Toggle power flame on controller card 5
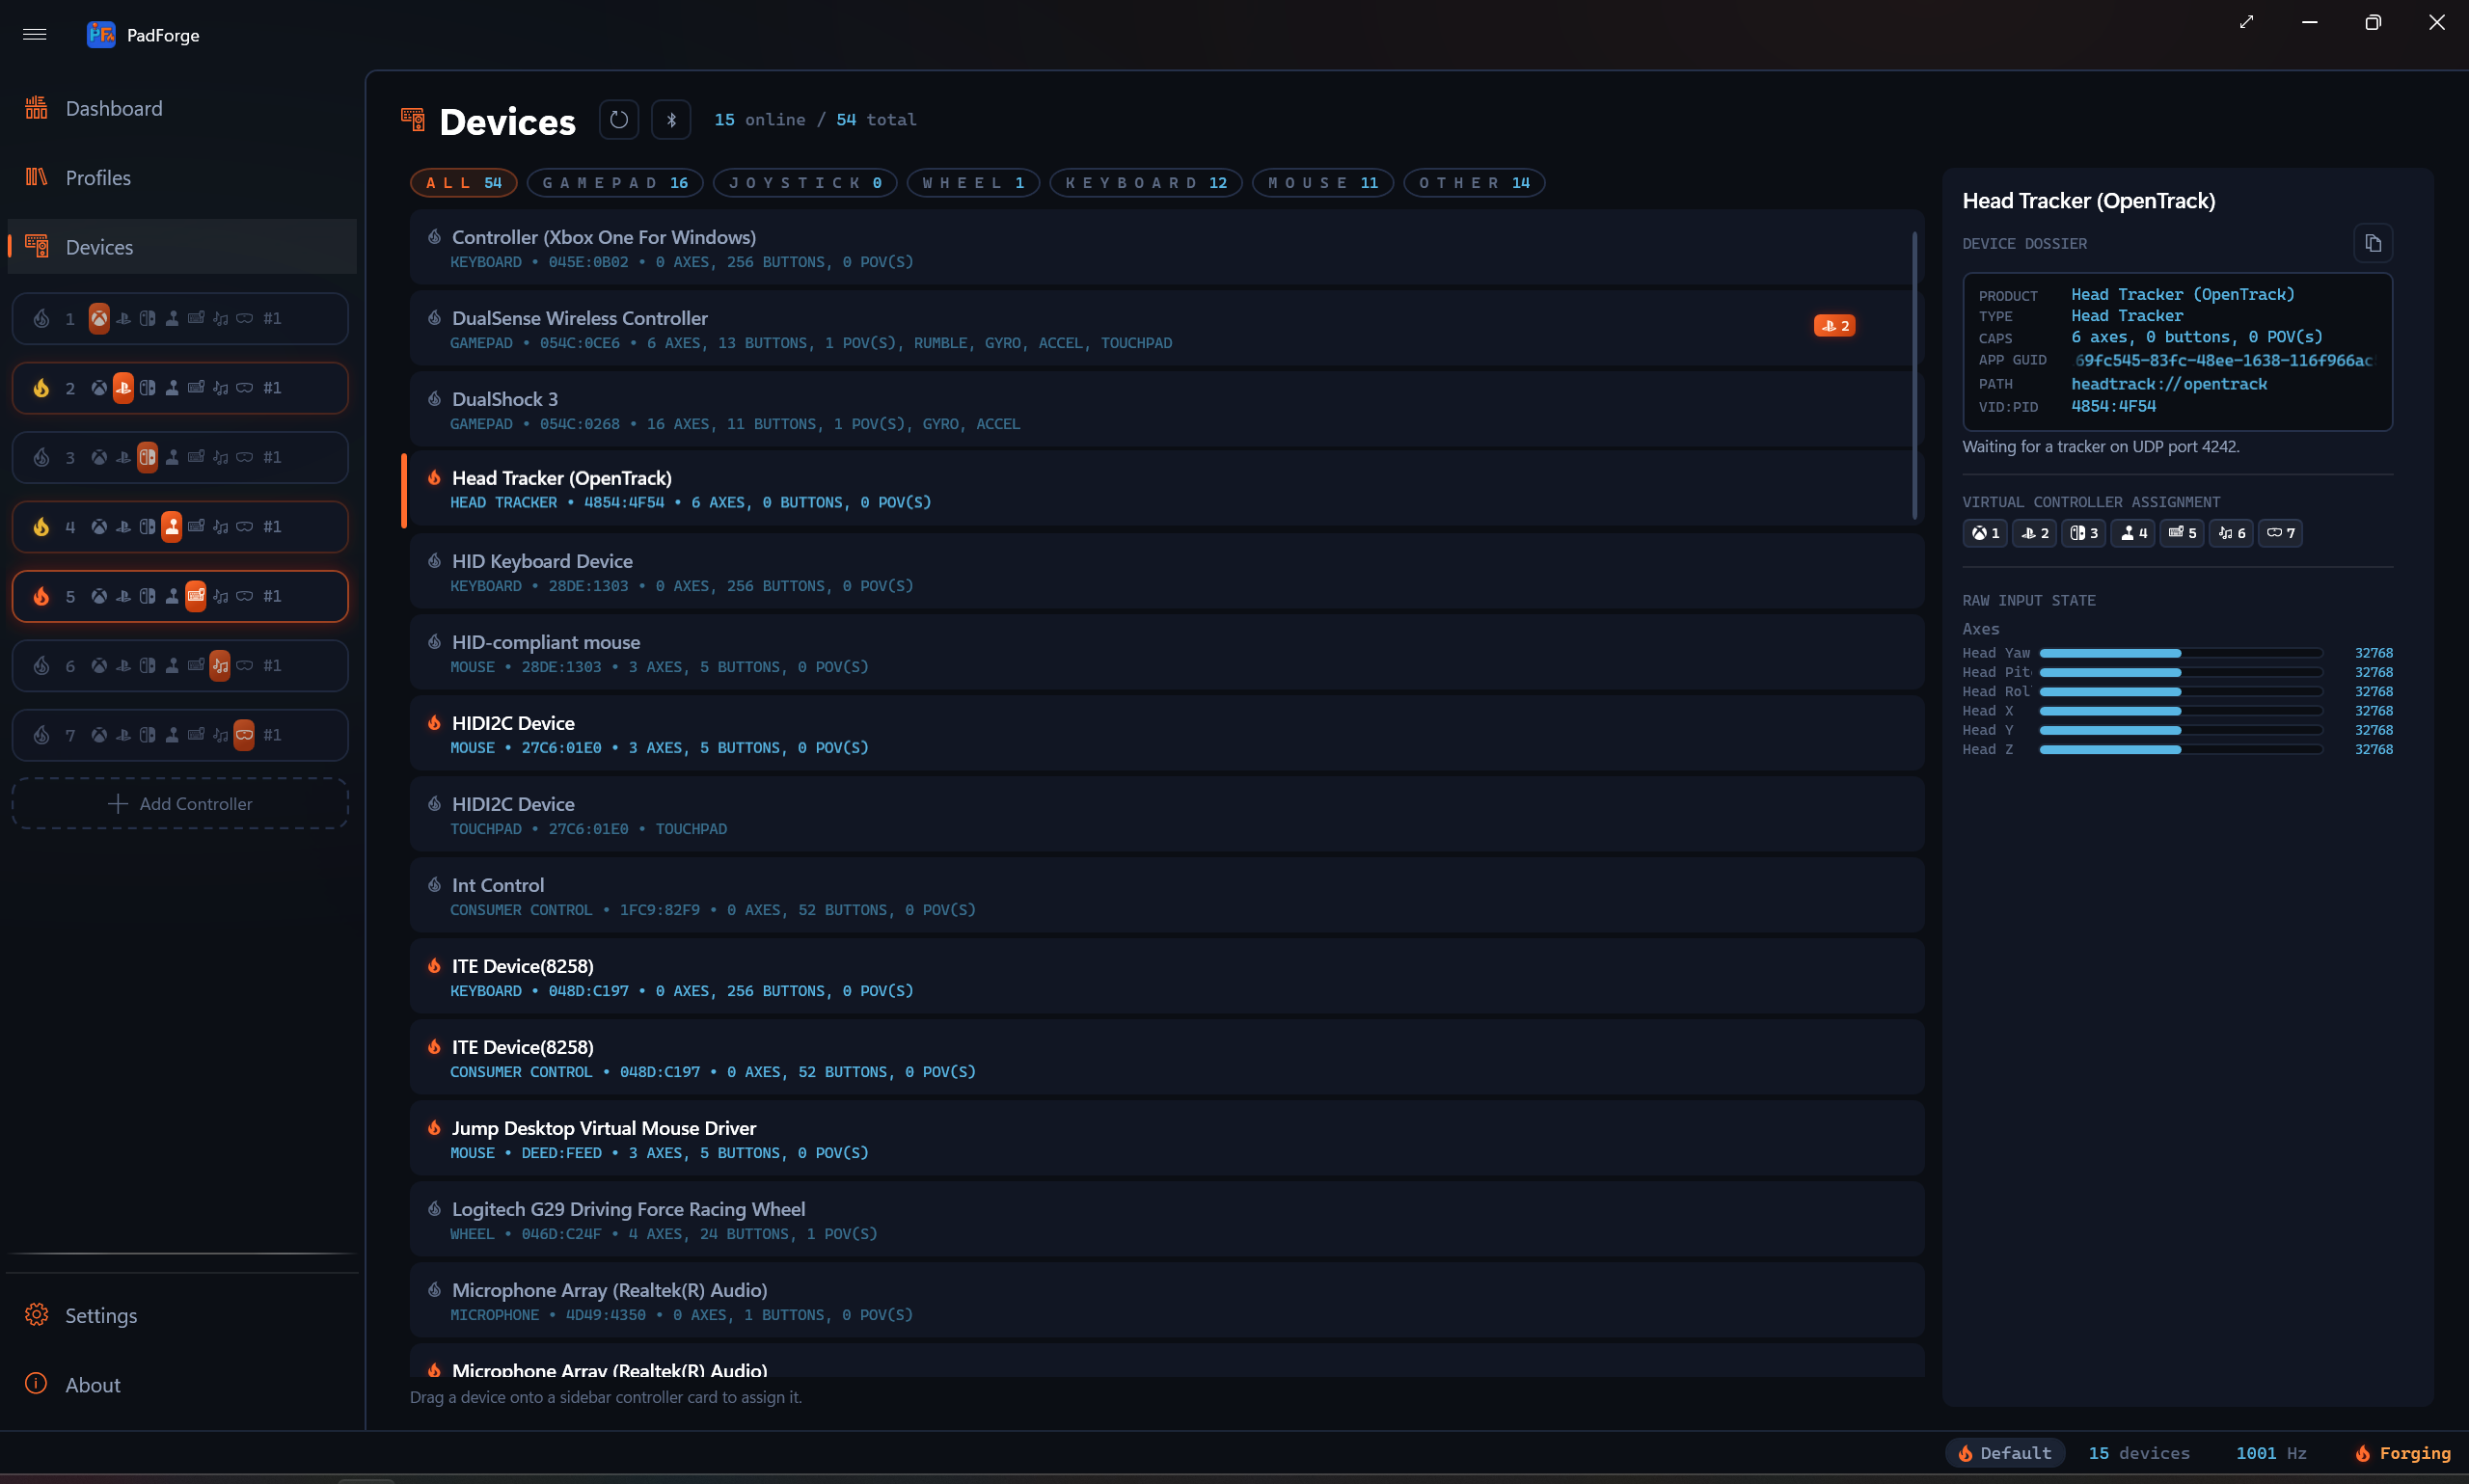This screenshot has width=2469, height=1484. 41,597
